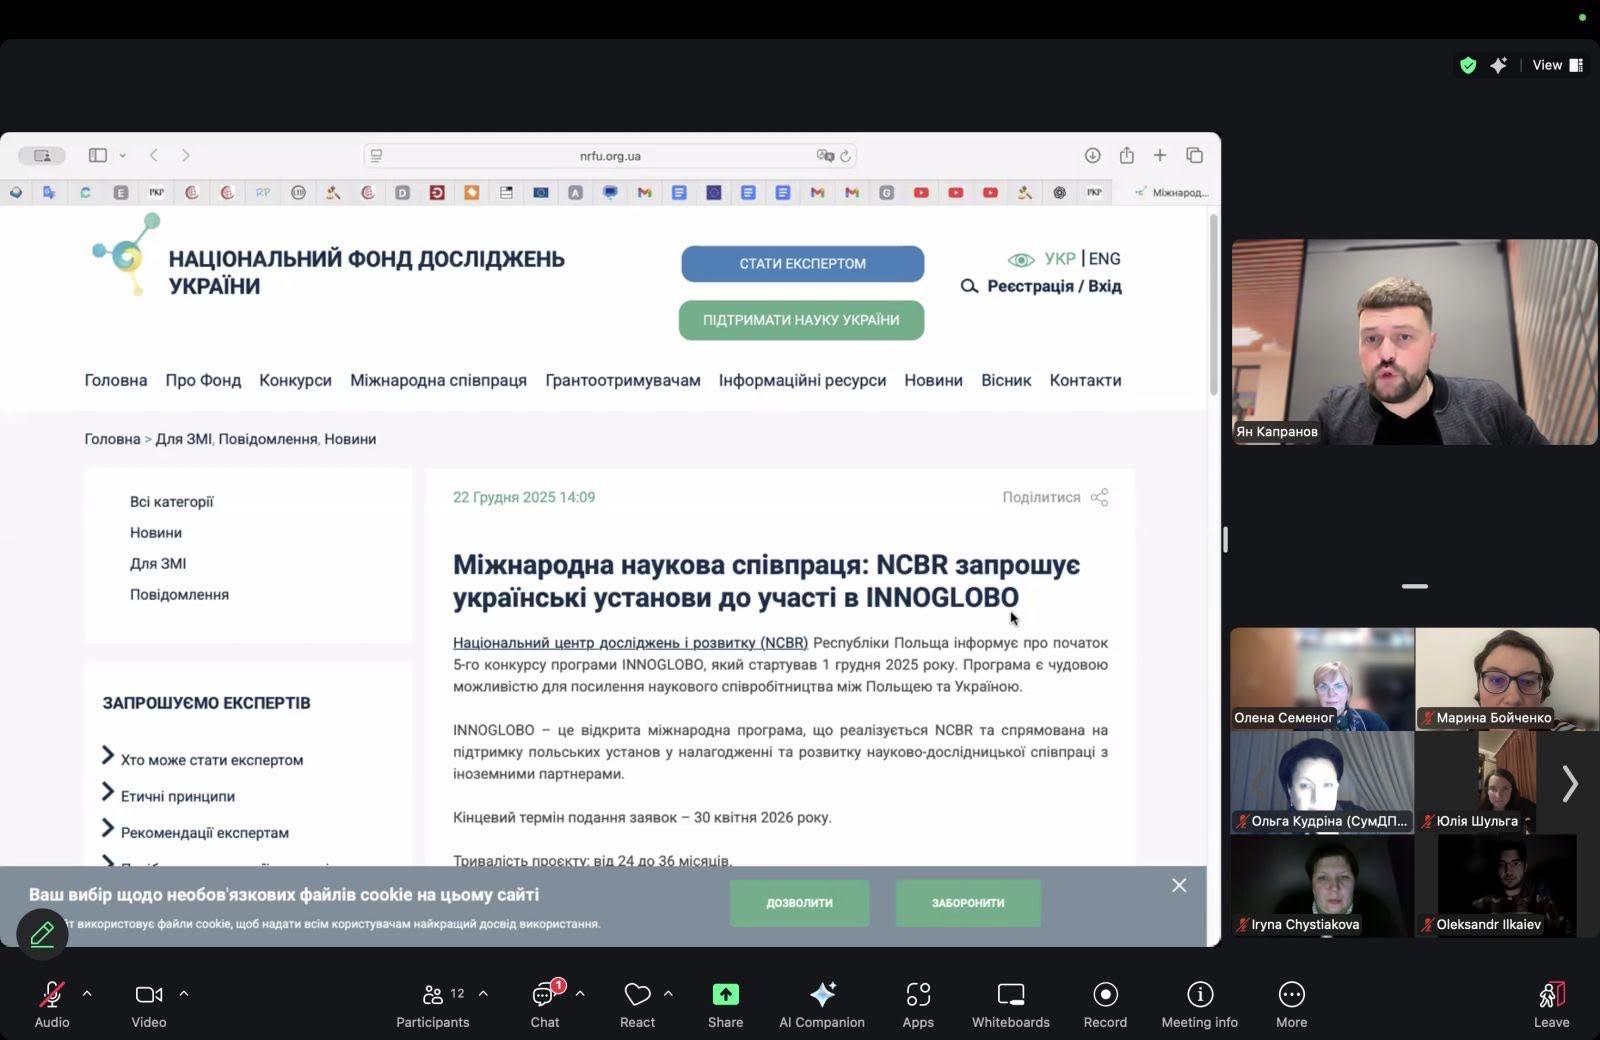Click the ДОЗВОЛИТИ cookie button
Viewport: 1600px width, 1040px height.
coord(799,903)
